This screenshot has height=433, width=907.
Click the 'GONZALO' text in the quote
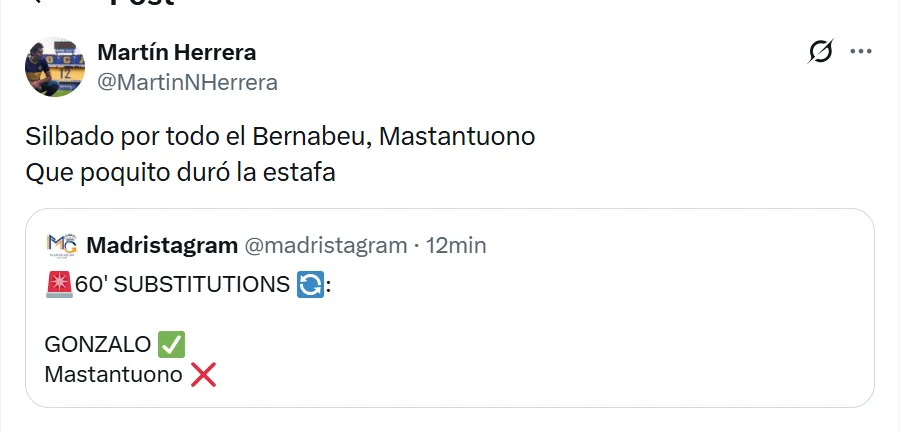[x=98, y=345]
